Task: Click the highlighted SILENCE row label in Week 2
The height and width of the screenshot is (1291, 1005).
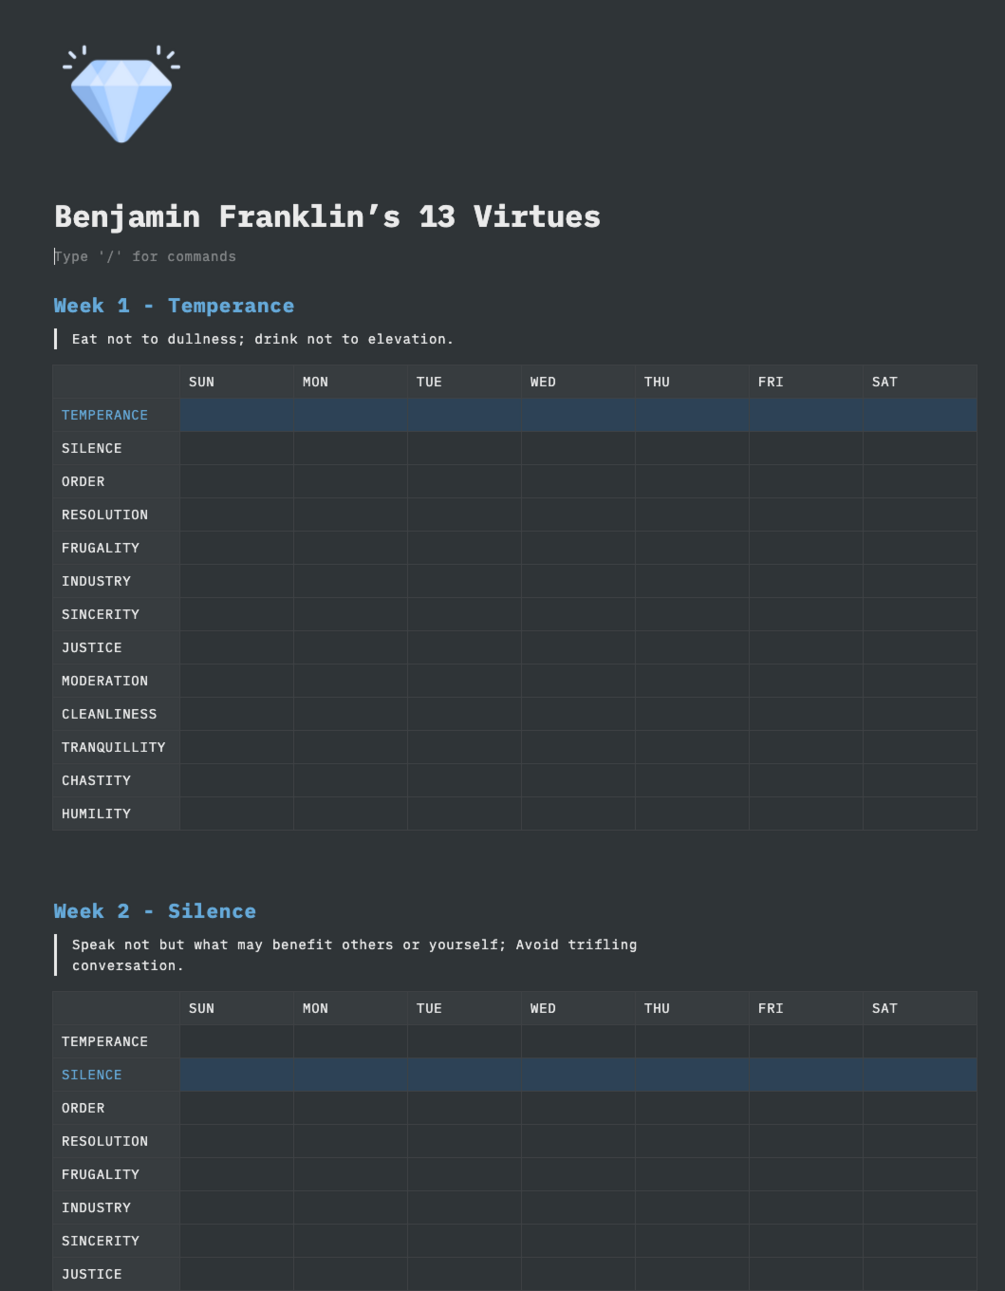Action: [92, 1075]
